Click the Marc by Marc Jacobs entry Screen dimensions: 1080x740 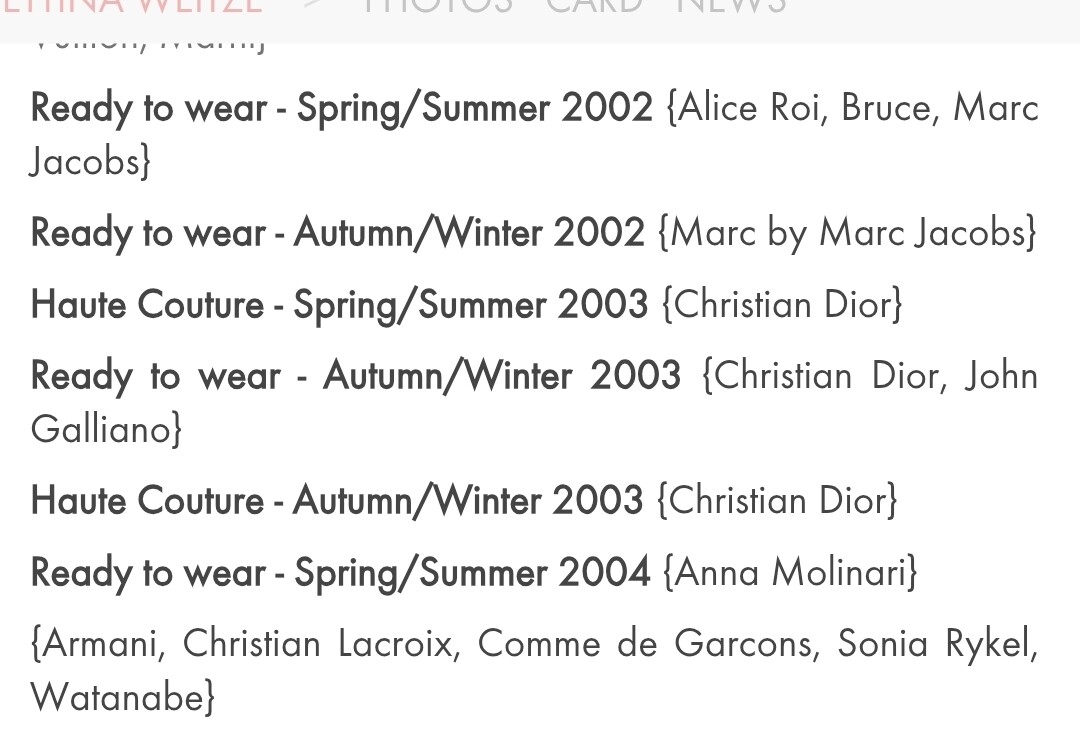[x=847, y=232]
